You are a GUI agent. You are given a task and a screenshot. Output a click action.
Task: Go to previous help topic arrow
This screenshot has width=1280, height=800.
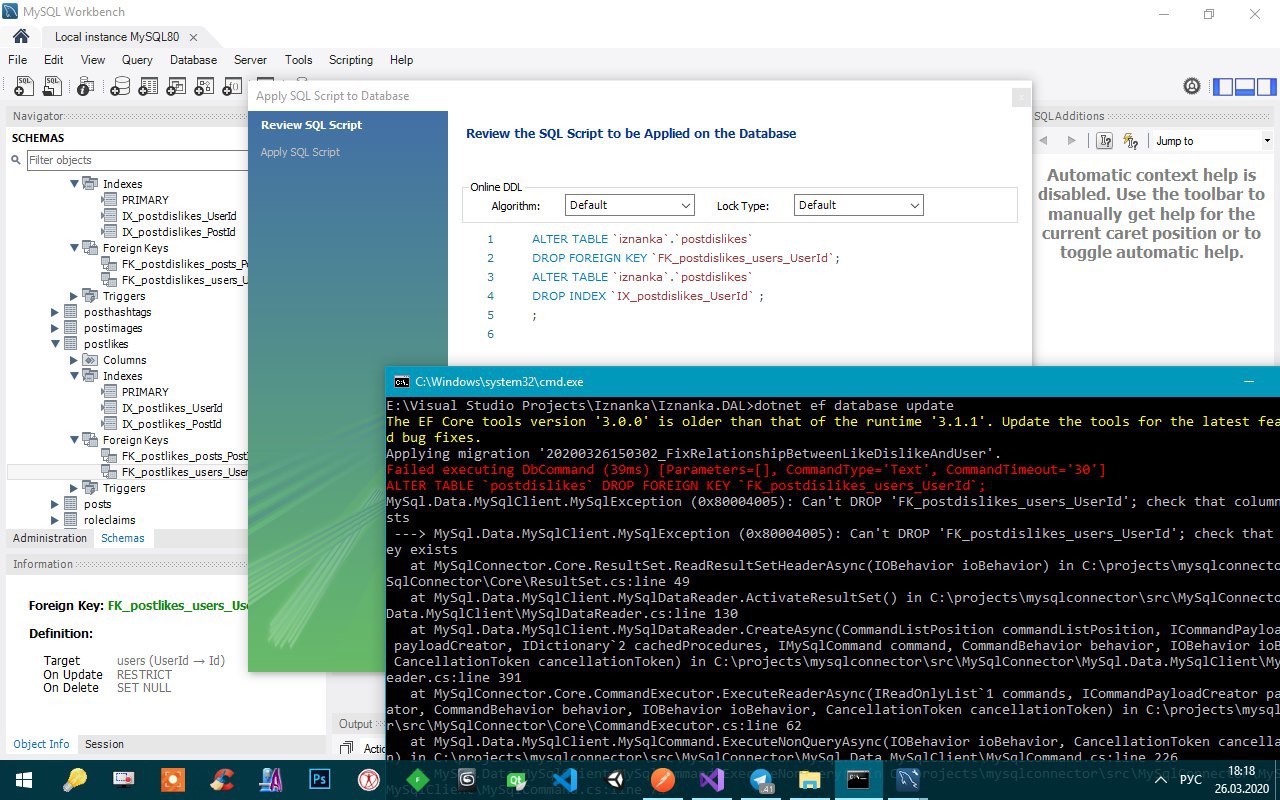[x=1044, y=141]
